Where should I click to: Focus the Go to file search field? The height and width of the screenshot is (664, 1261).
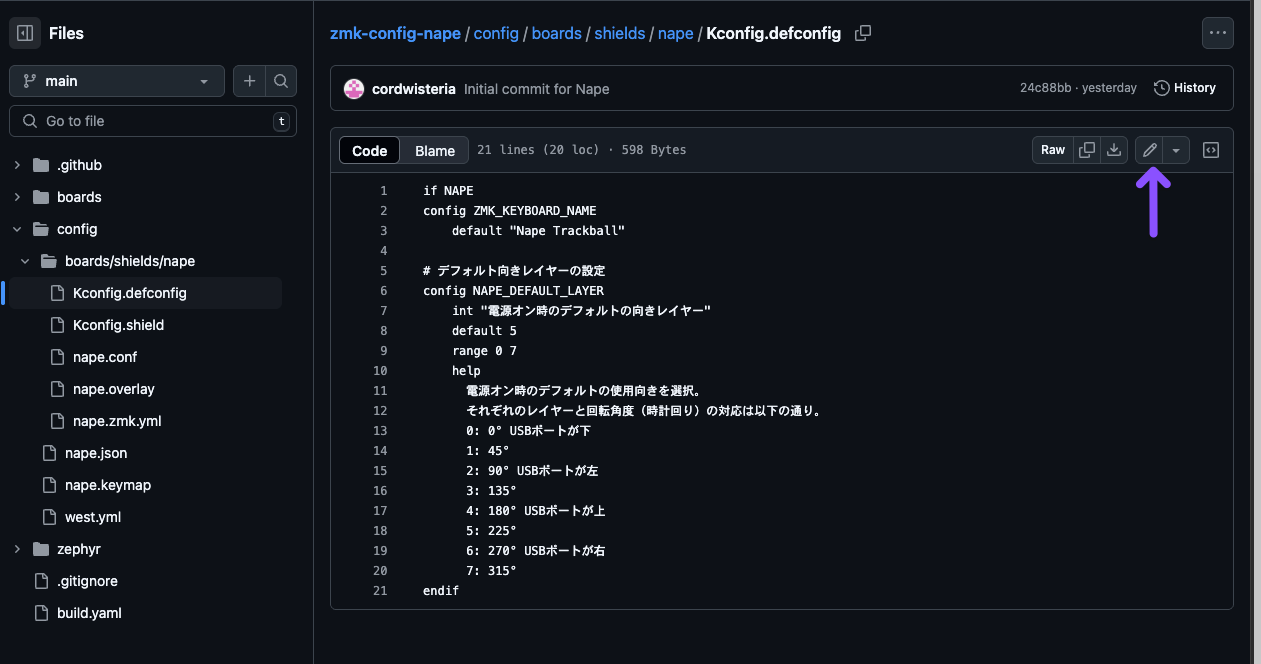click(x=153, y=121)
